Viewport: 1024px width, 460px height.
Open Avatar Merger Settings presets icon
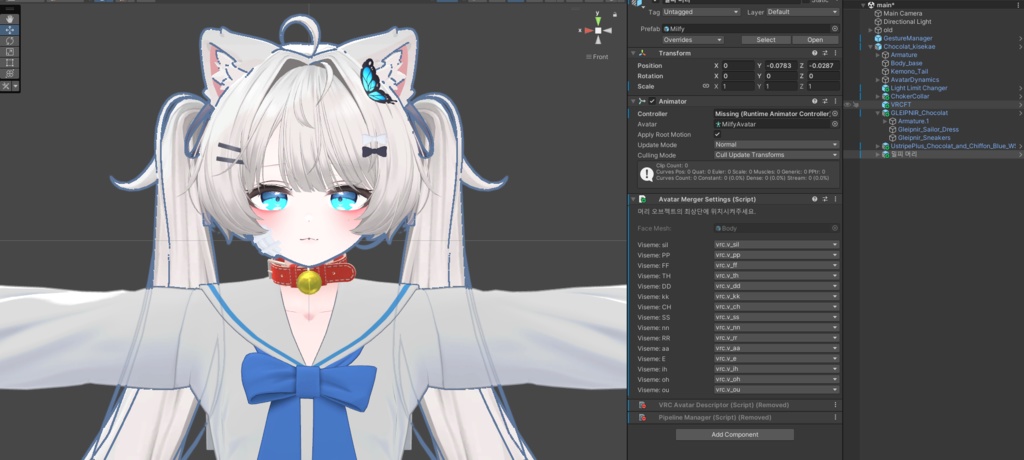point(825,199)
